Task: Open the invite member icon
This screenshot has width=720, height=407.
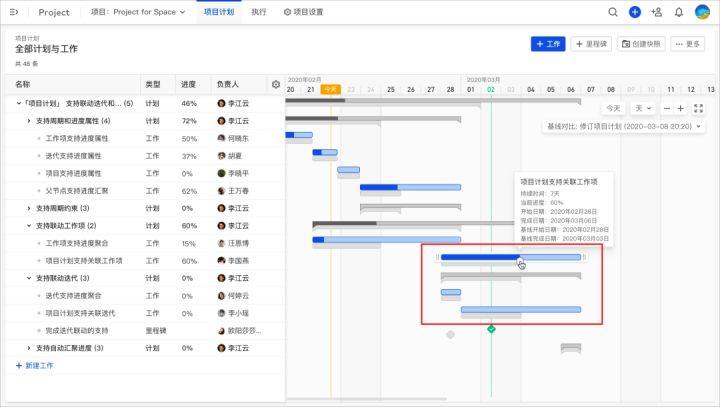Action: [x=657, y=12]
